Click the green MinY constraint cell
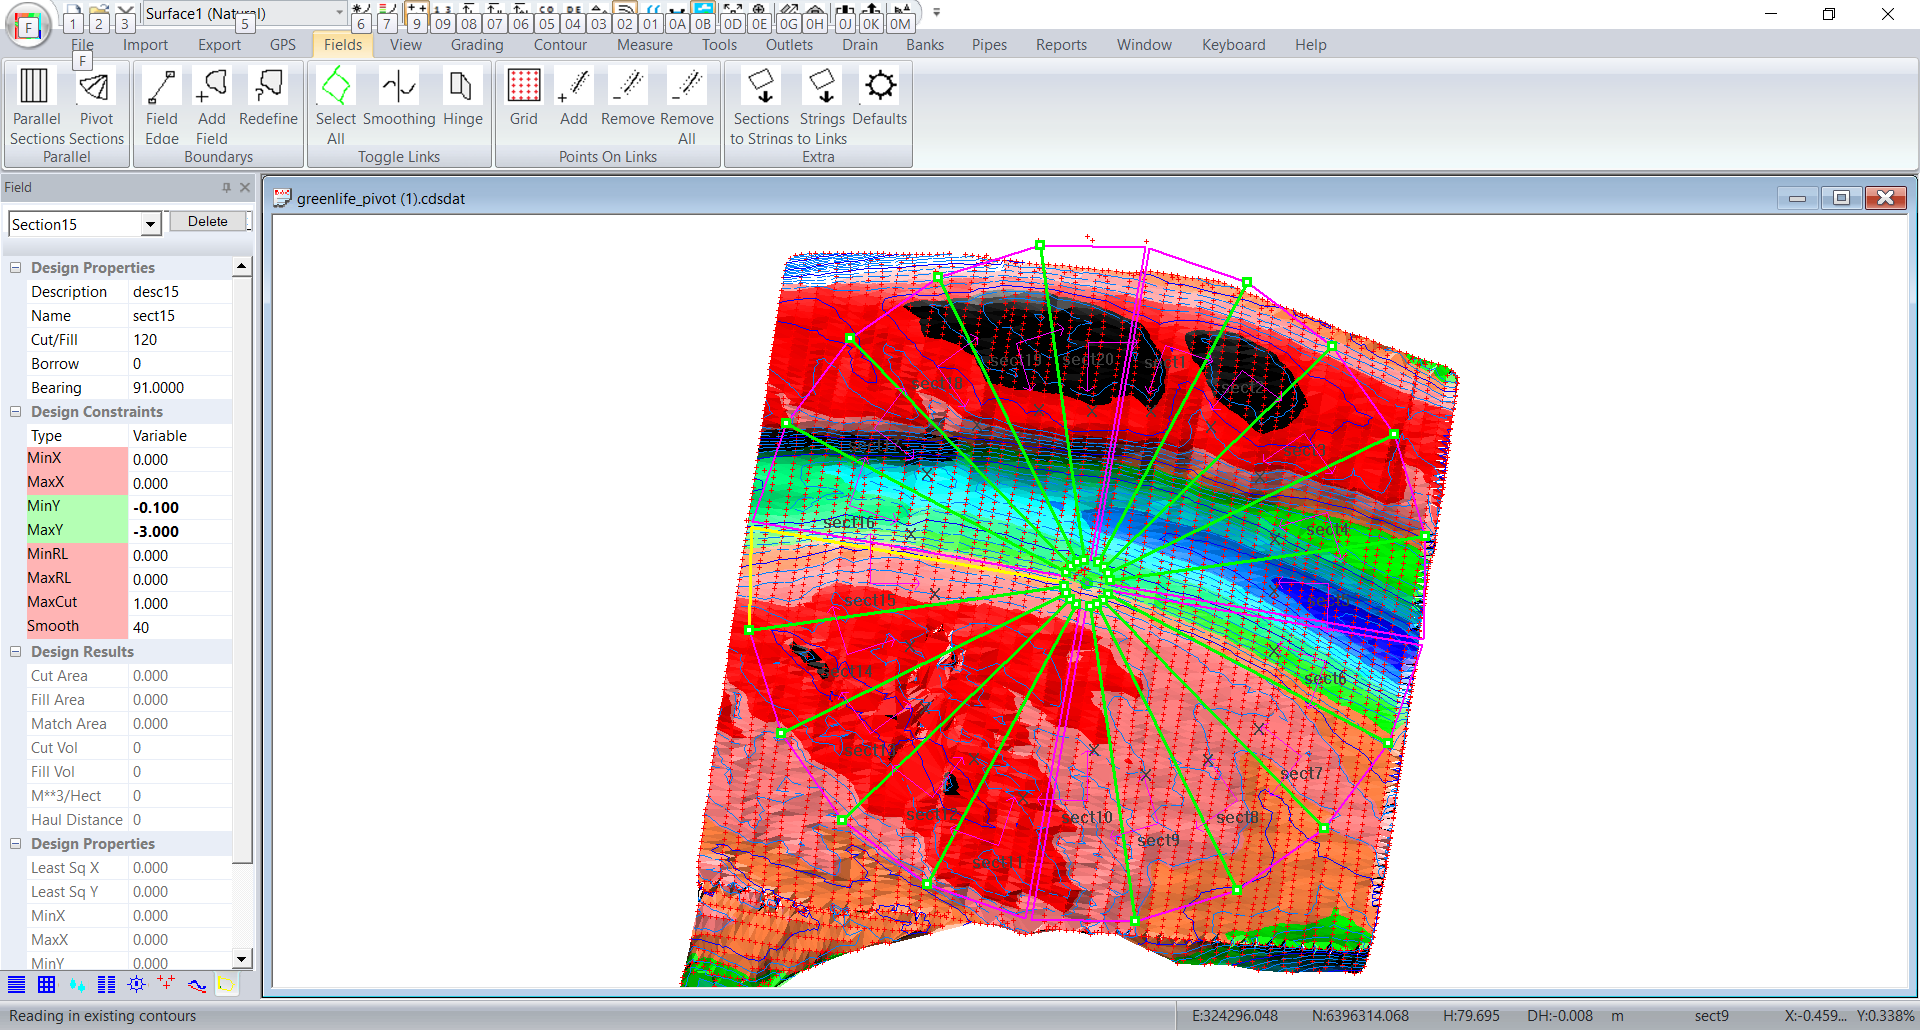The width and height of the screenshot is (1920, 1030). point(77,507)
